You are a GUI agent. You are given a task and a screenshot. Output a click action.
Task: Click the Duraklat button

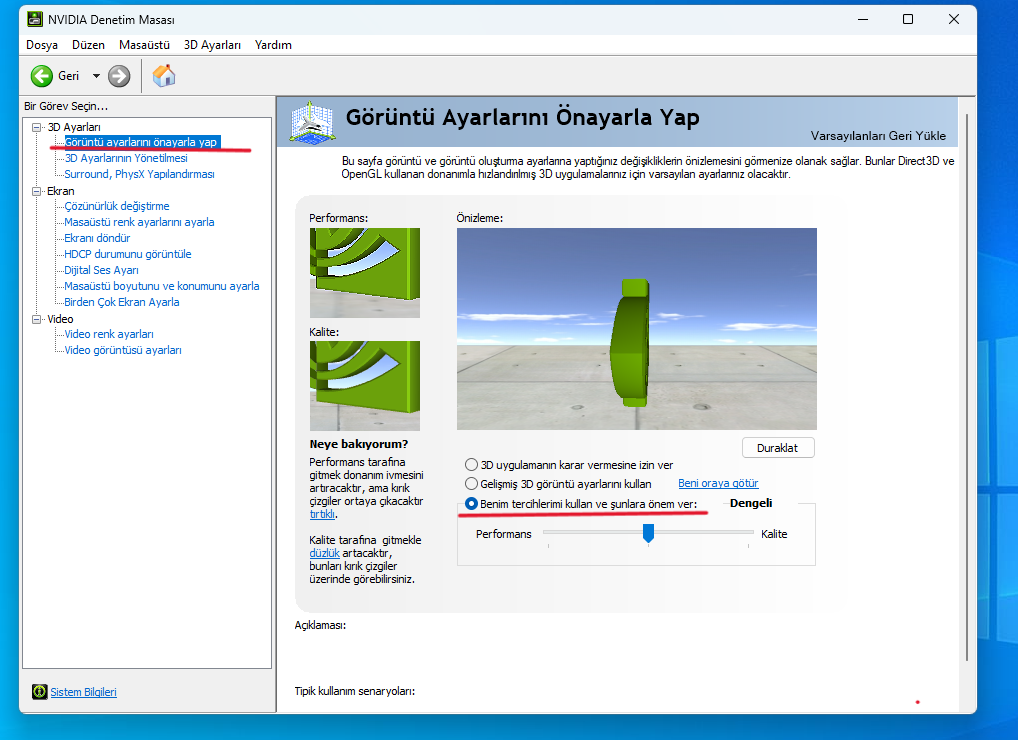[x=778, y=448]
